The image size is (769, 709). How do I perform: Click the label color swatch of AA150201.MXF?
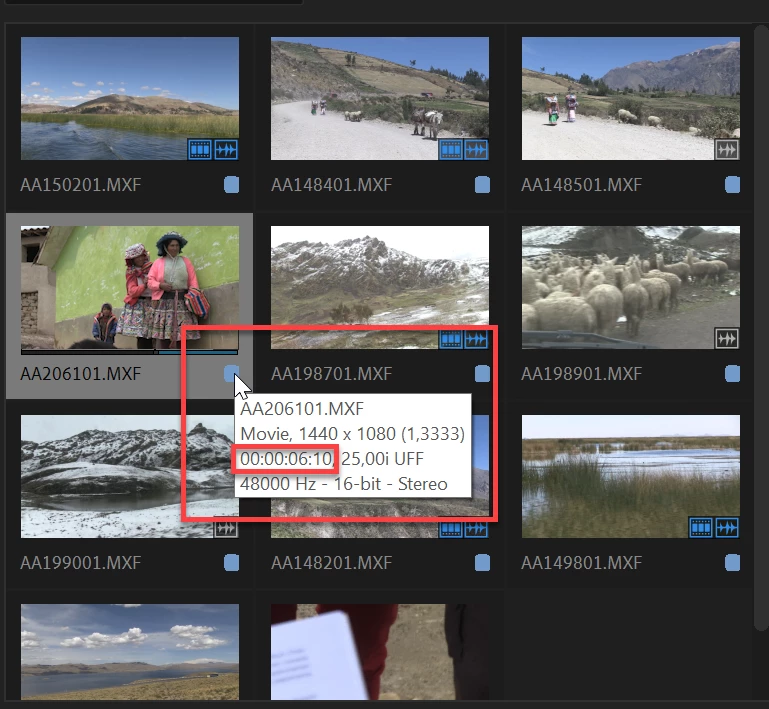pyautogui.click(x=231, y=185)
